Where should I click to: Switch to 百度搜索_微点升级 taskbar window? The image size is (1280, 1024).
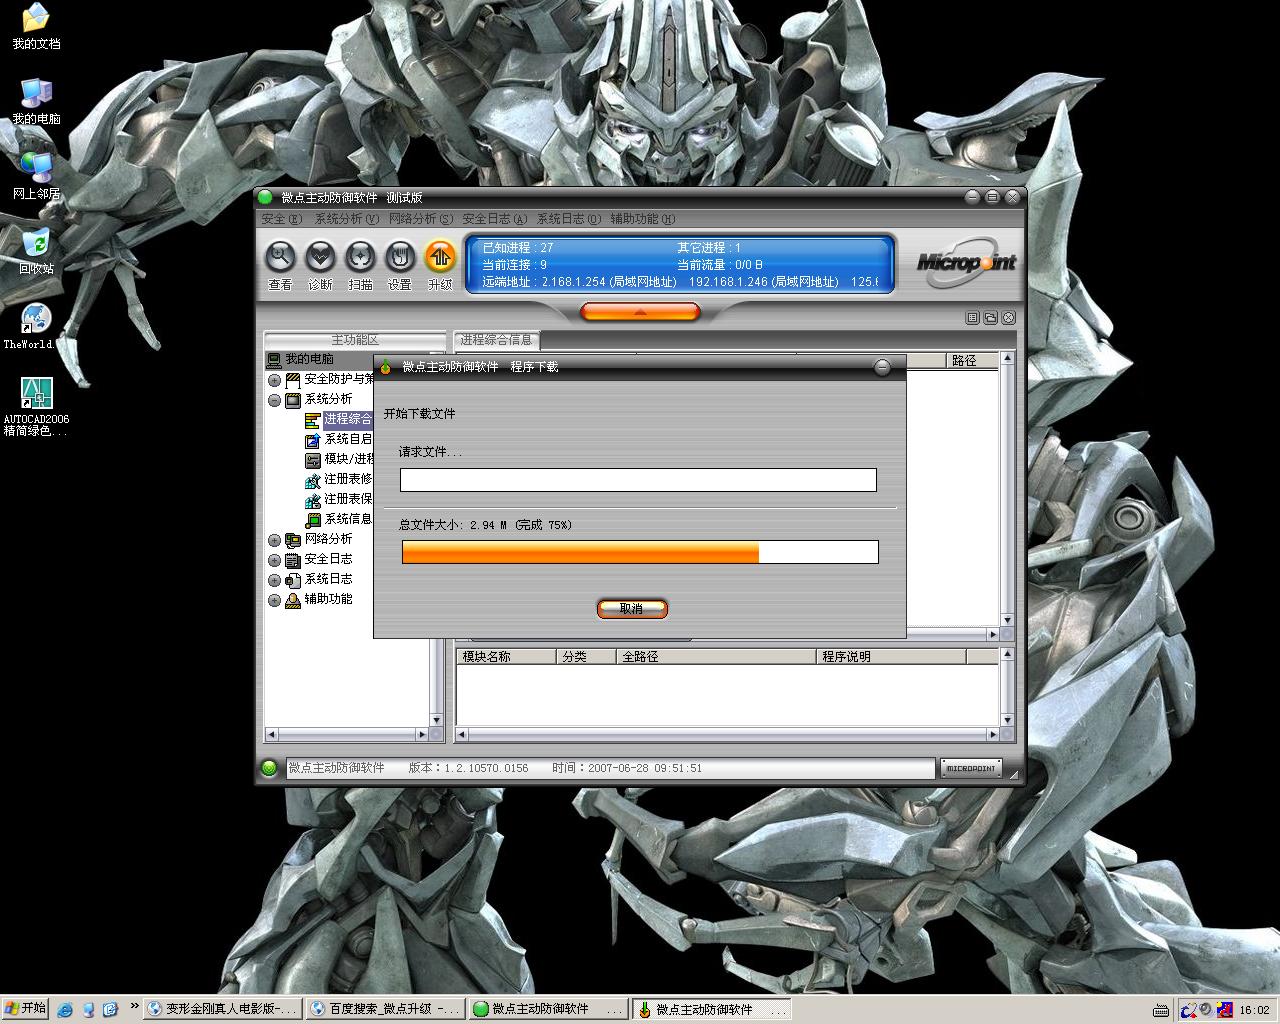pyautogui.click(x=385, y=1009)
